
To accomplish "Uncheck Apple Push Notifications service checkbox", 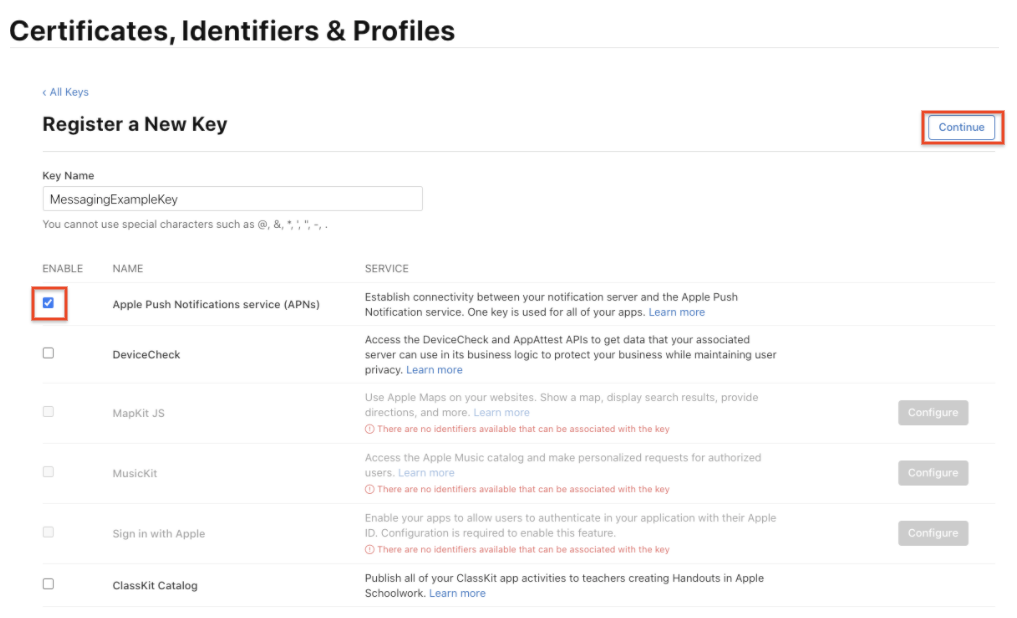I will [48, 303].
